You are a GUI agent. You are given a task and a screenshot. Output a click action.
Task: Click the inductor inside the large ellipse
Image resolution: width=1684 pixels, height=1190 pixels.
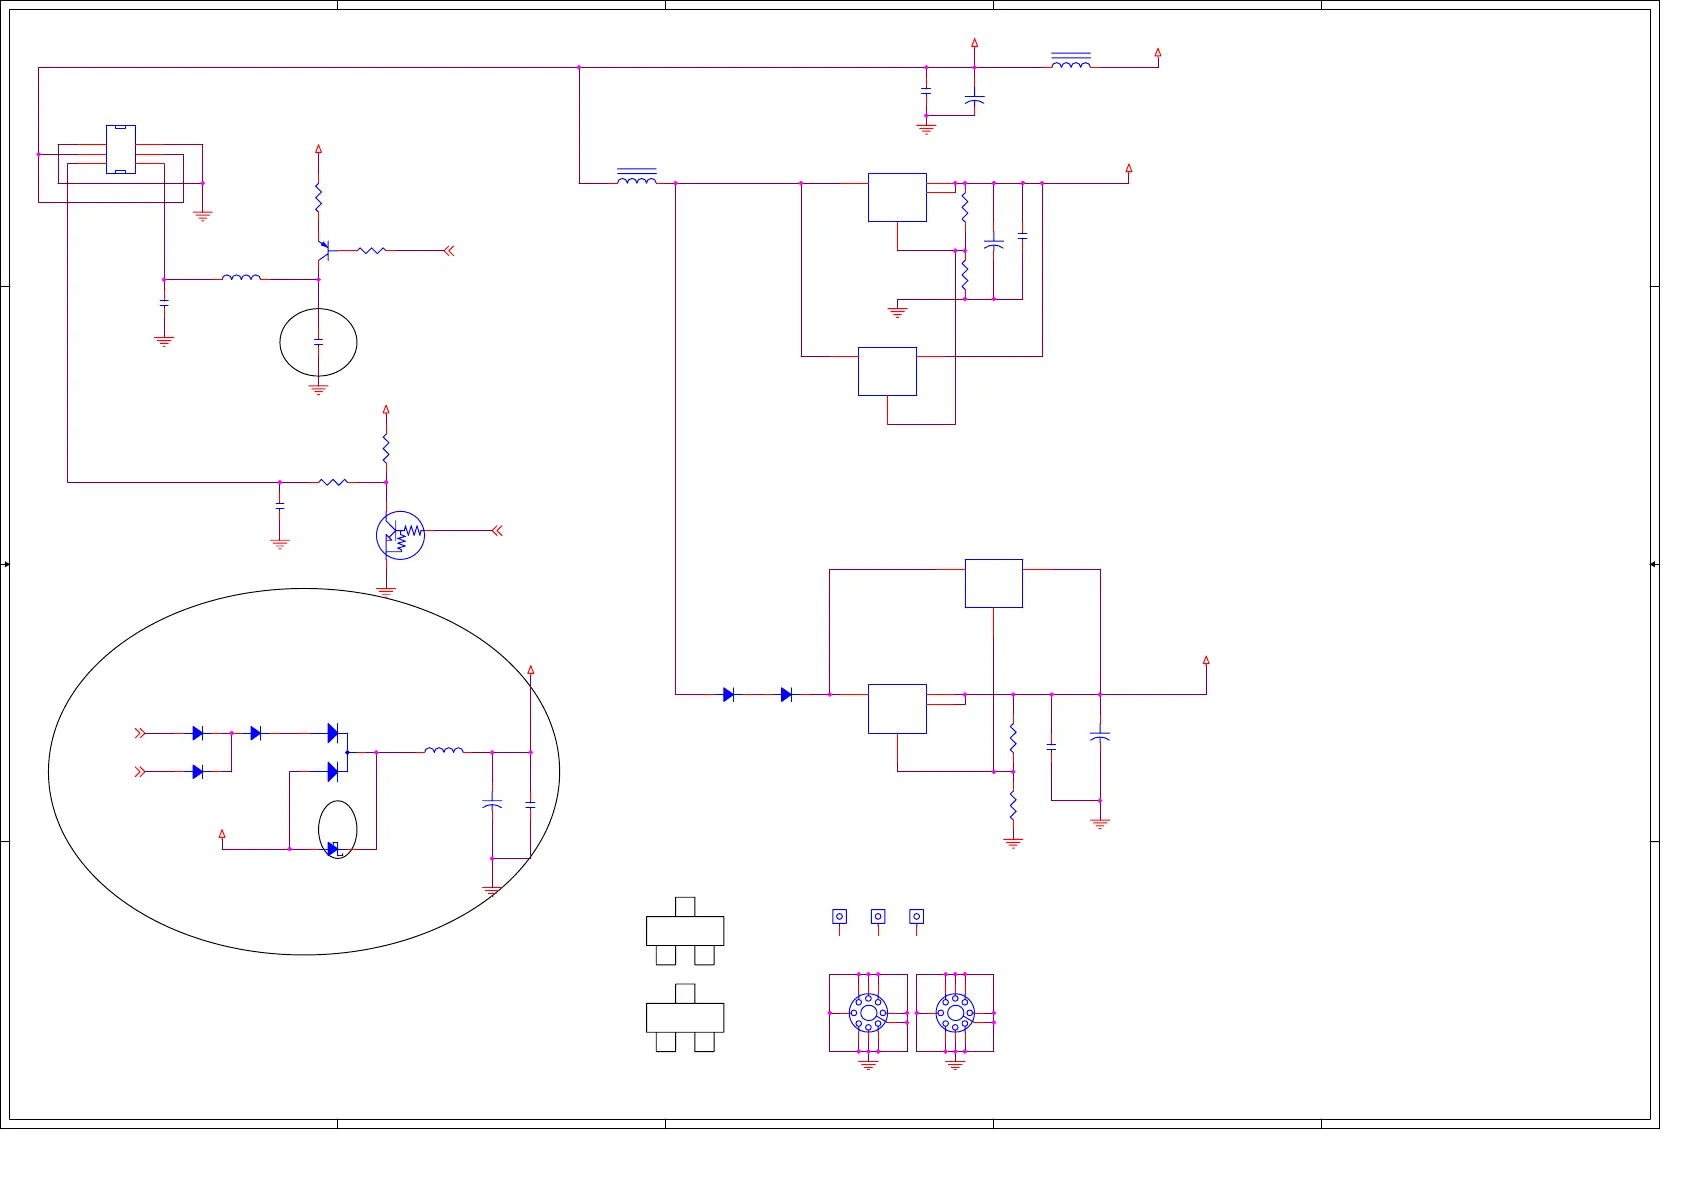point(444,750)
